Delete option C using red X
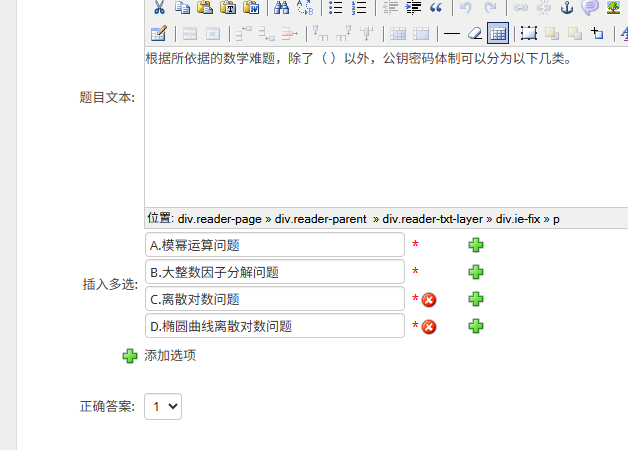 click(429, 299)
